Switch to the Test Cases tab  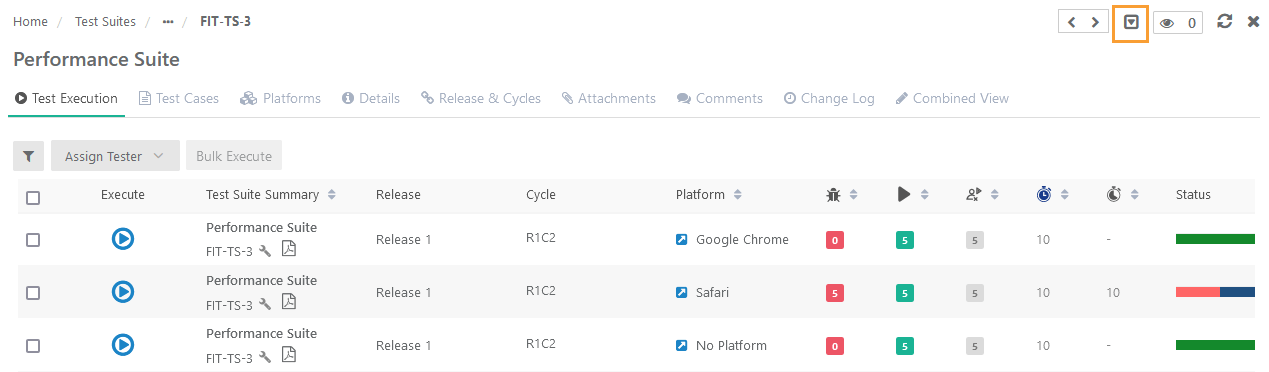click(x=179, y=98)
